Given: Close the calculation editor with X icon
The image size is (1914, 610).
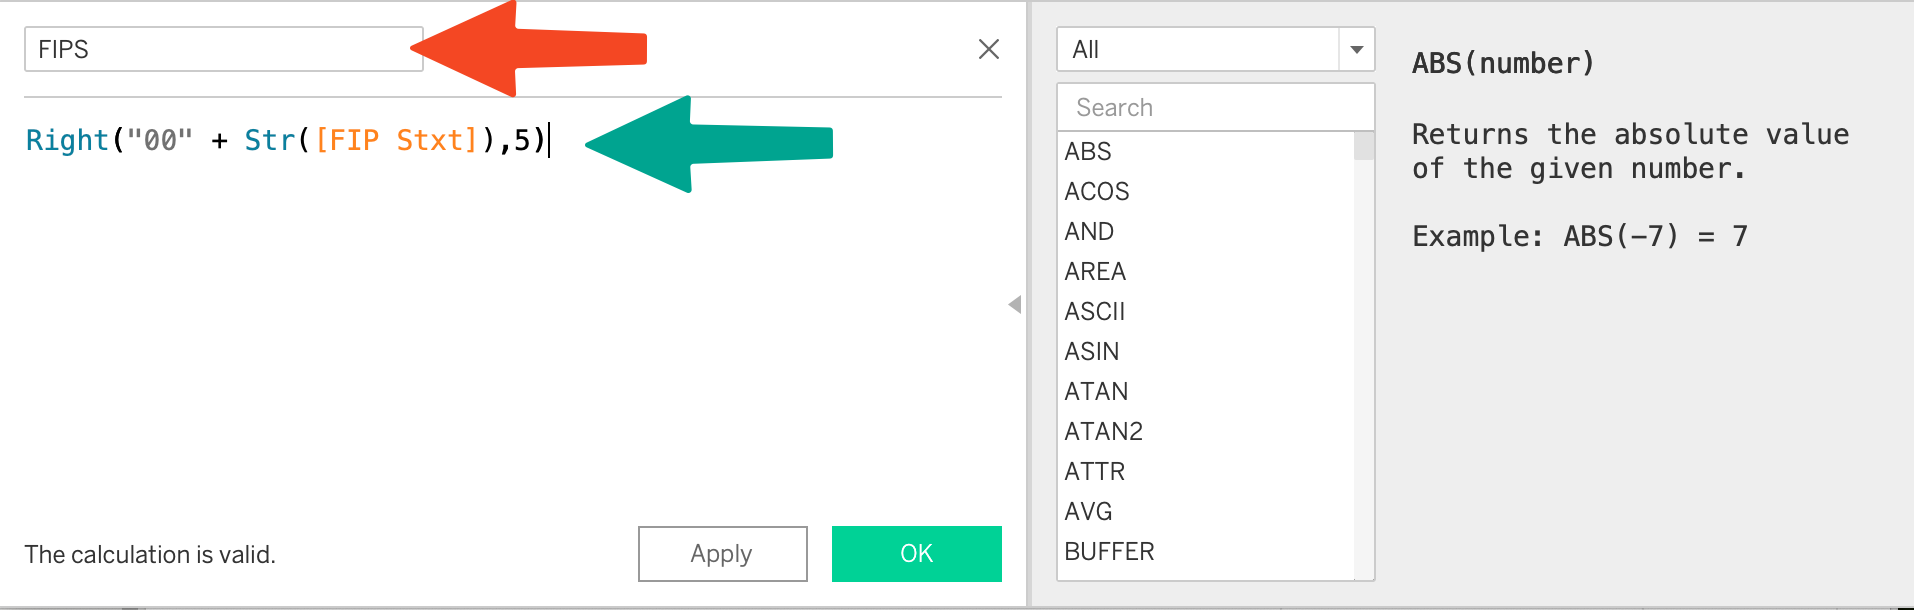Looking at the screenshot, I should coord(988,49).
